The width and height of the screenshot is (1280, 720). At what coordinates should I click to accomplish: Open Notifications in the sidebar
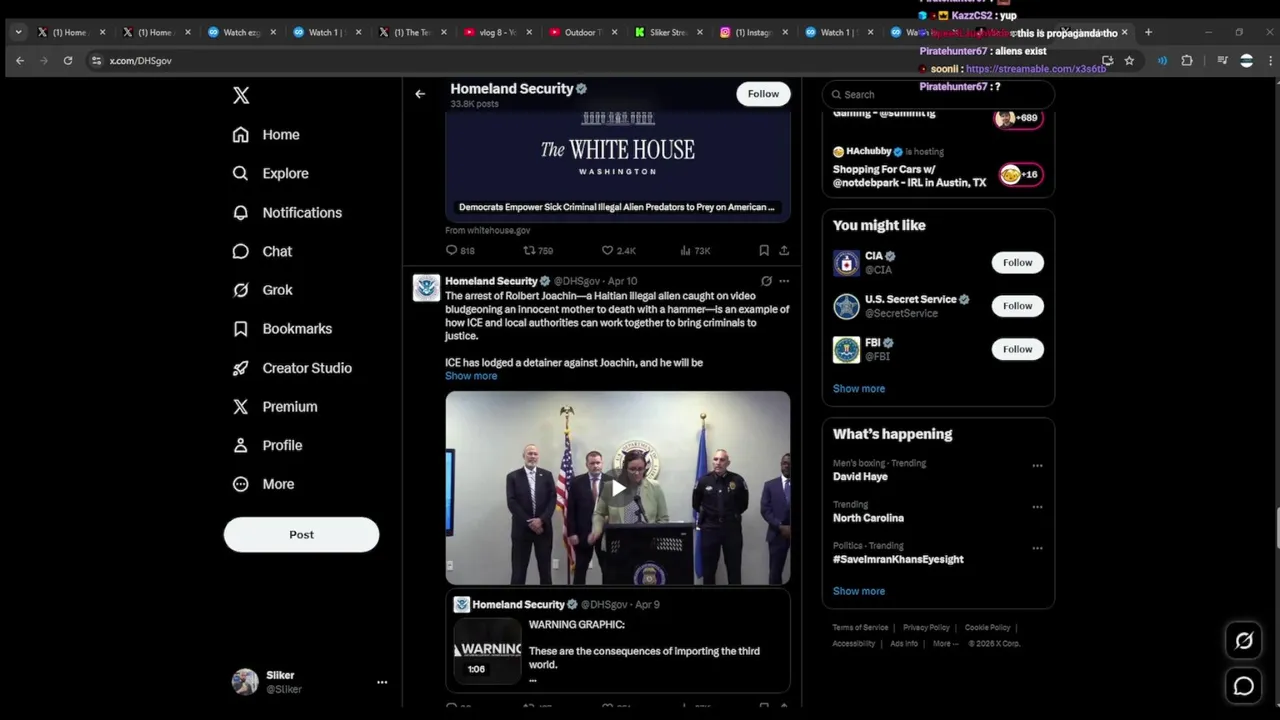(287, 212)
